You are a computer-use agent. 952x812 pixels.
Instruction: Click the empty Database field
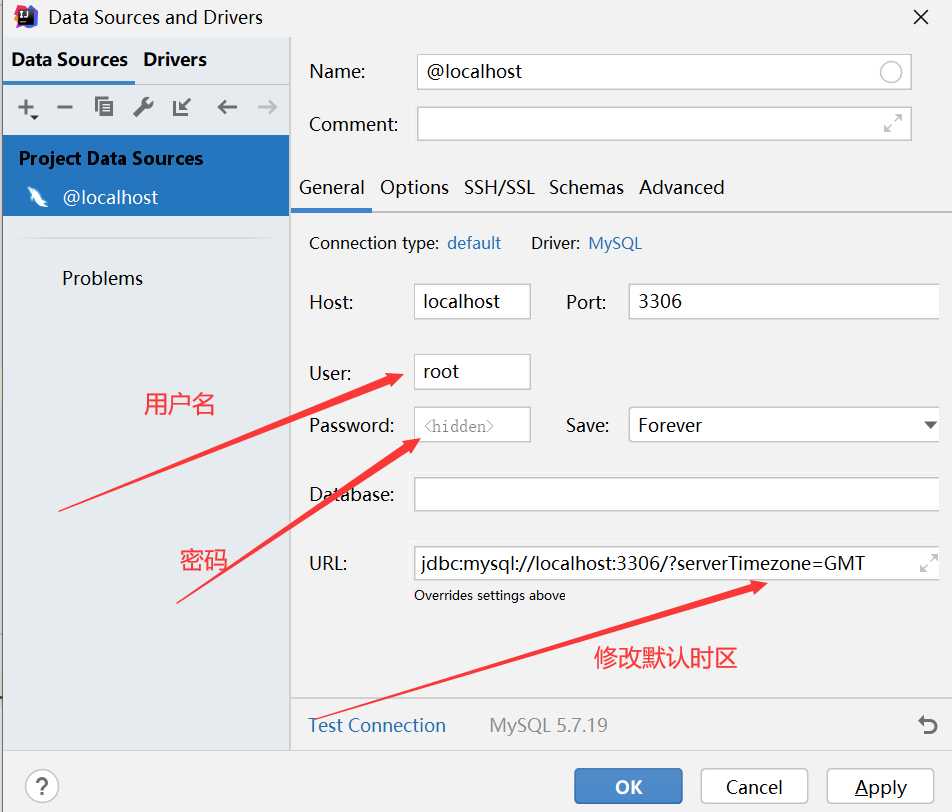click(x=676, y=494)
